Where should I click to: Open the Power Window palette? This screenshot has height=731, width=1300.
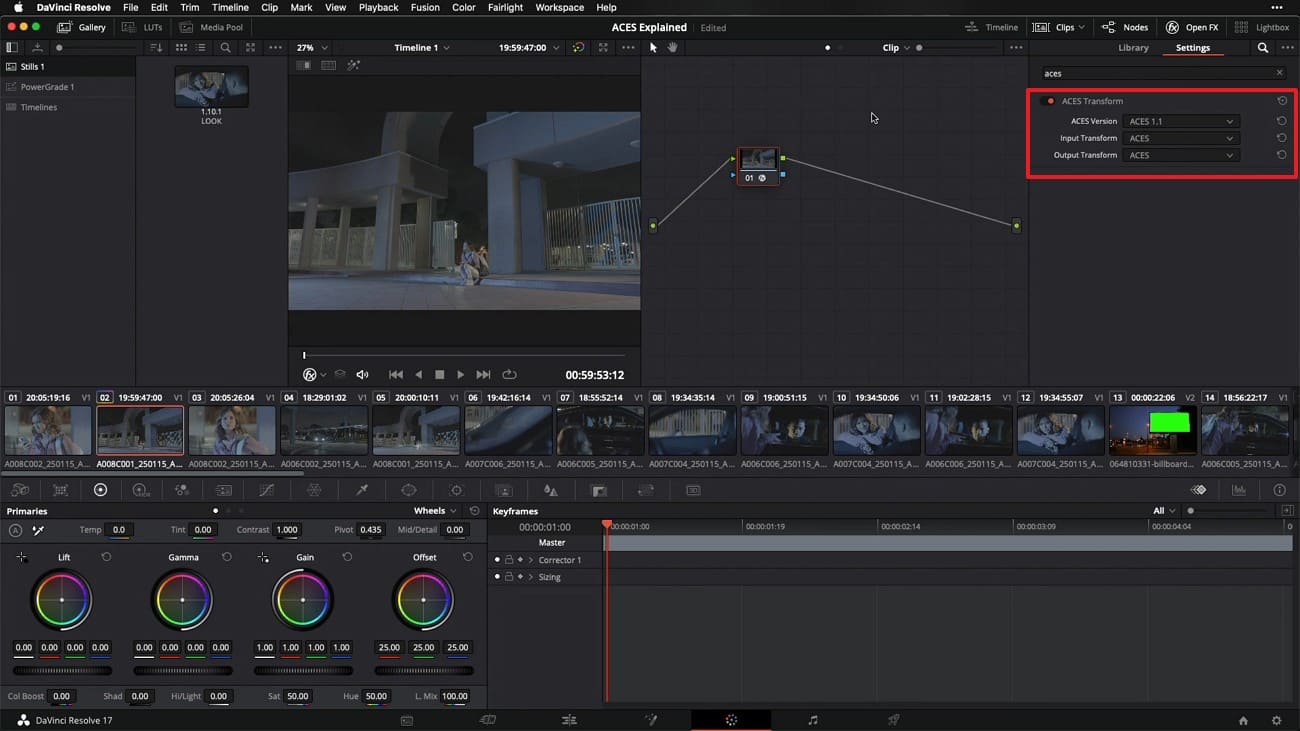[409, 490]
